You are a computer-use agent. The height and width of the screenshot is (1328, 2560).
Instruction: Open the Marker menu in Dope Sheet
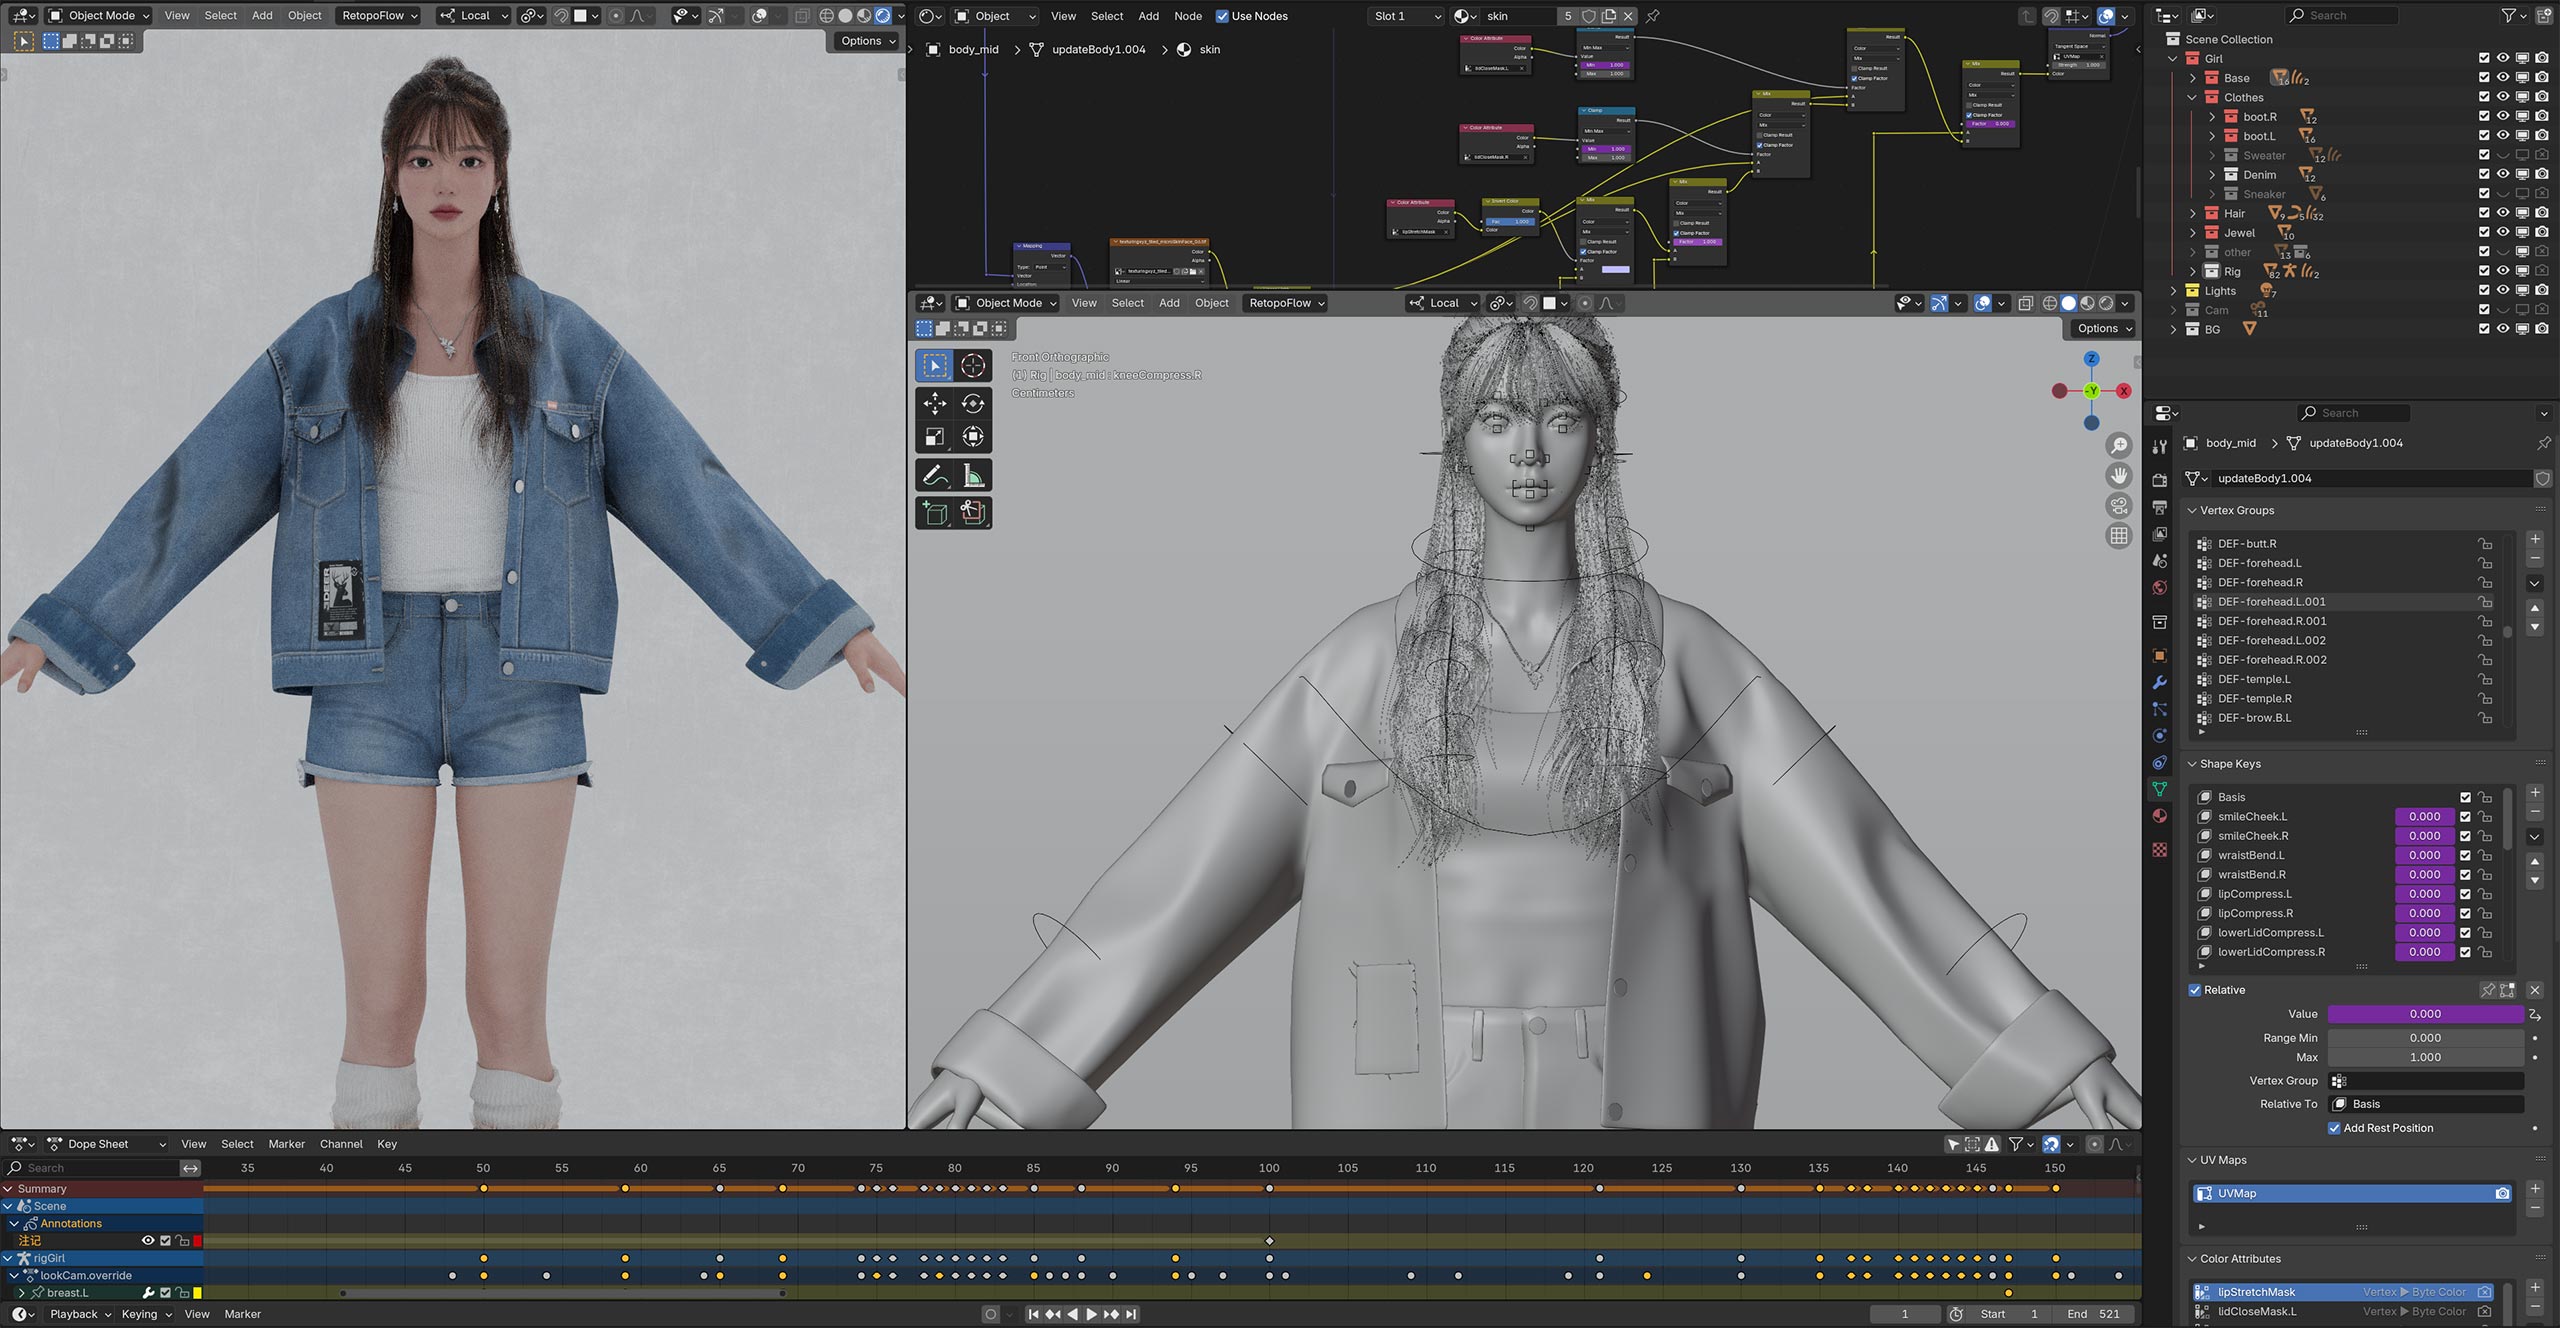tap(287, 1144)
